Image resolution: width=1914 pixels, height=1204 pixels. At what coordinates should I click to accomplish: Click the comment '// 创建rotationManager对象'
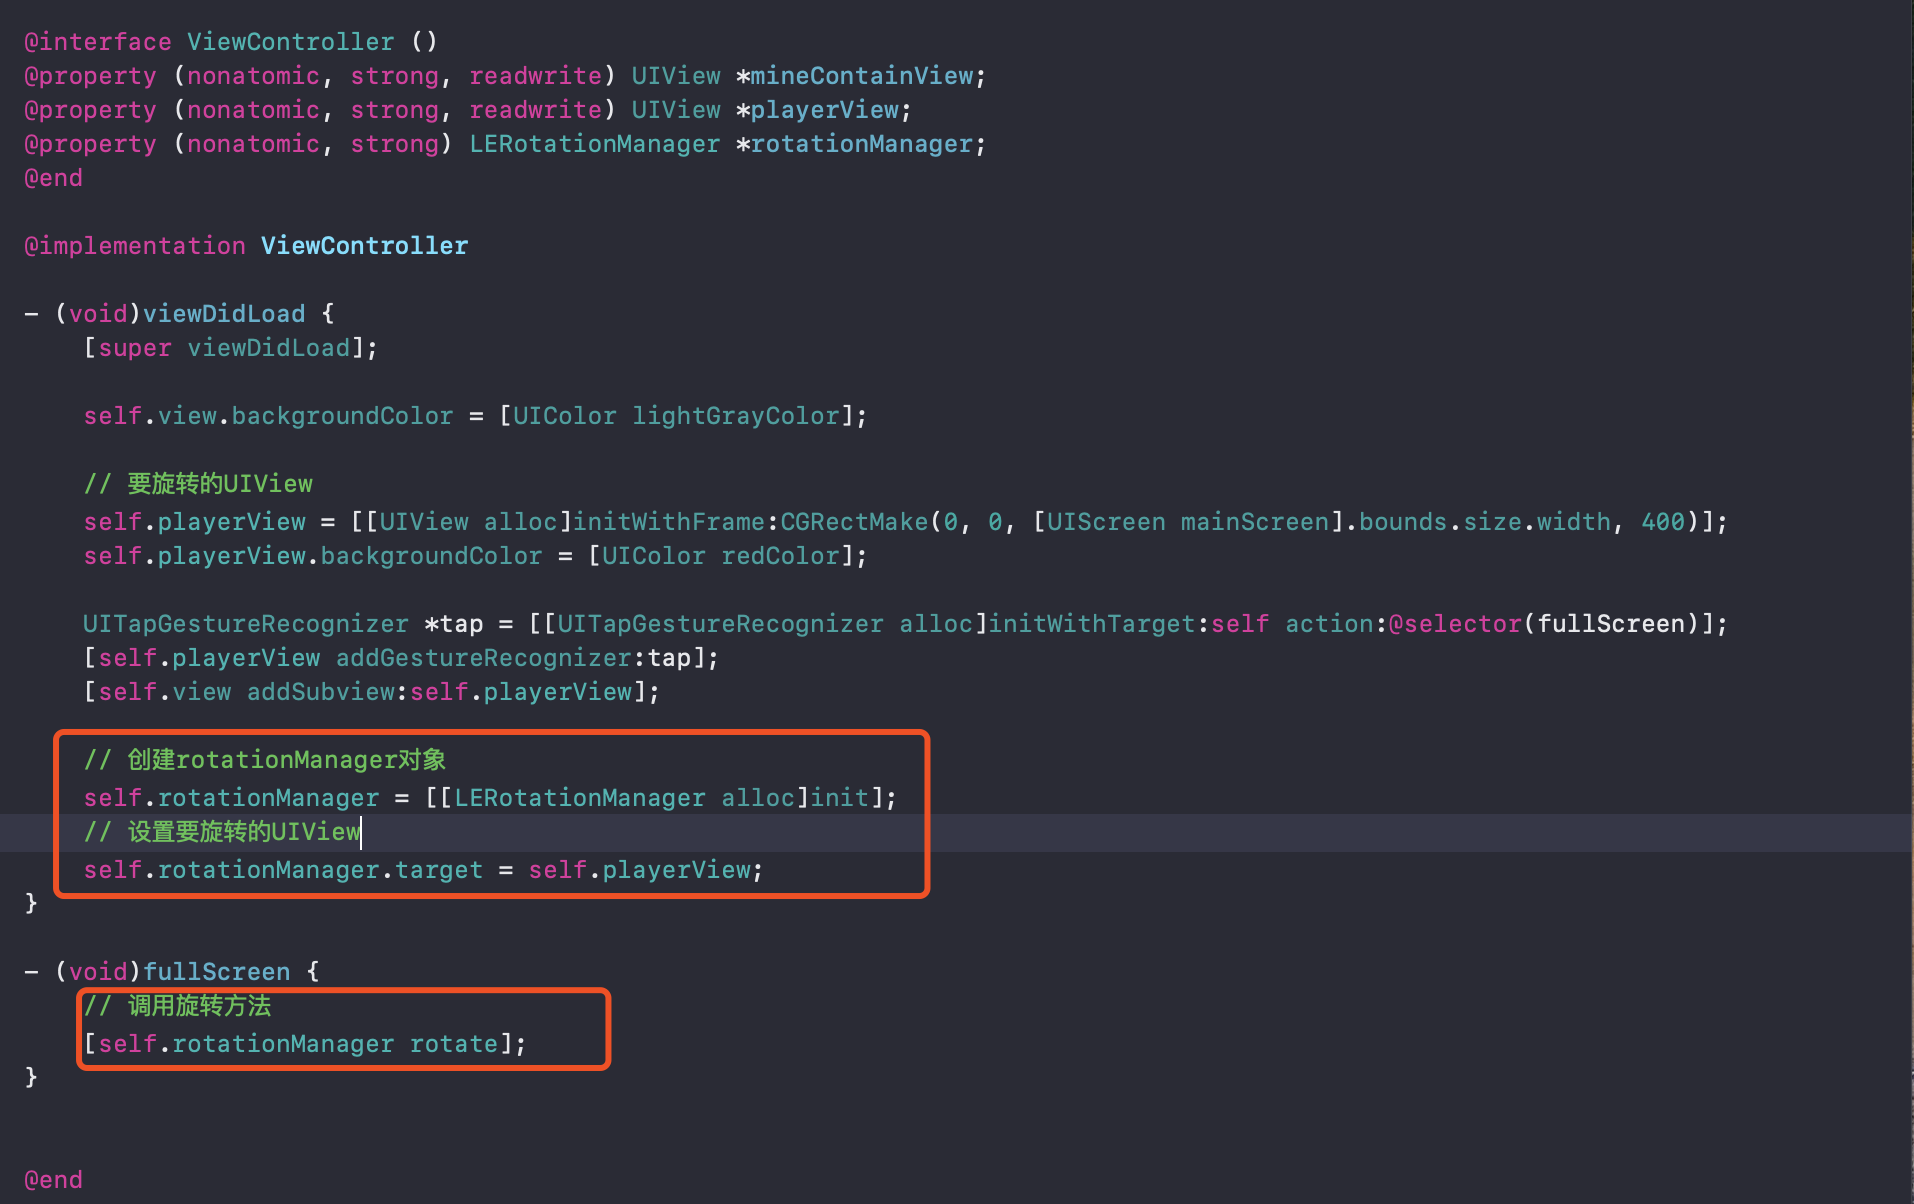(x=265, y=760)
